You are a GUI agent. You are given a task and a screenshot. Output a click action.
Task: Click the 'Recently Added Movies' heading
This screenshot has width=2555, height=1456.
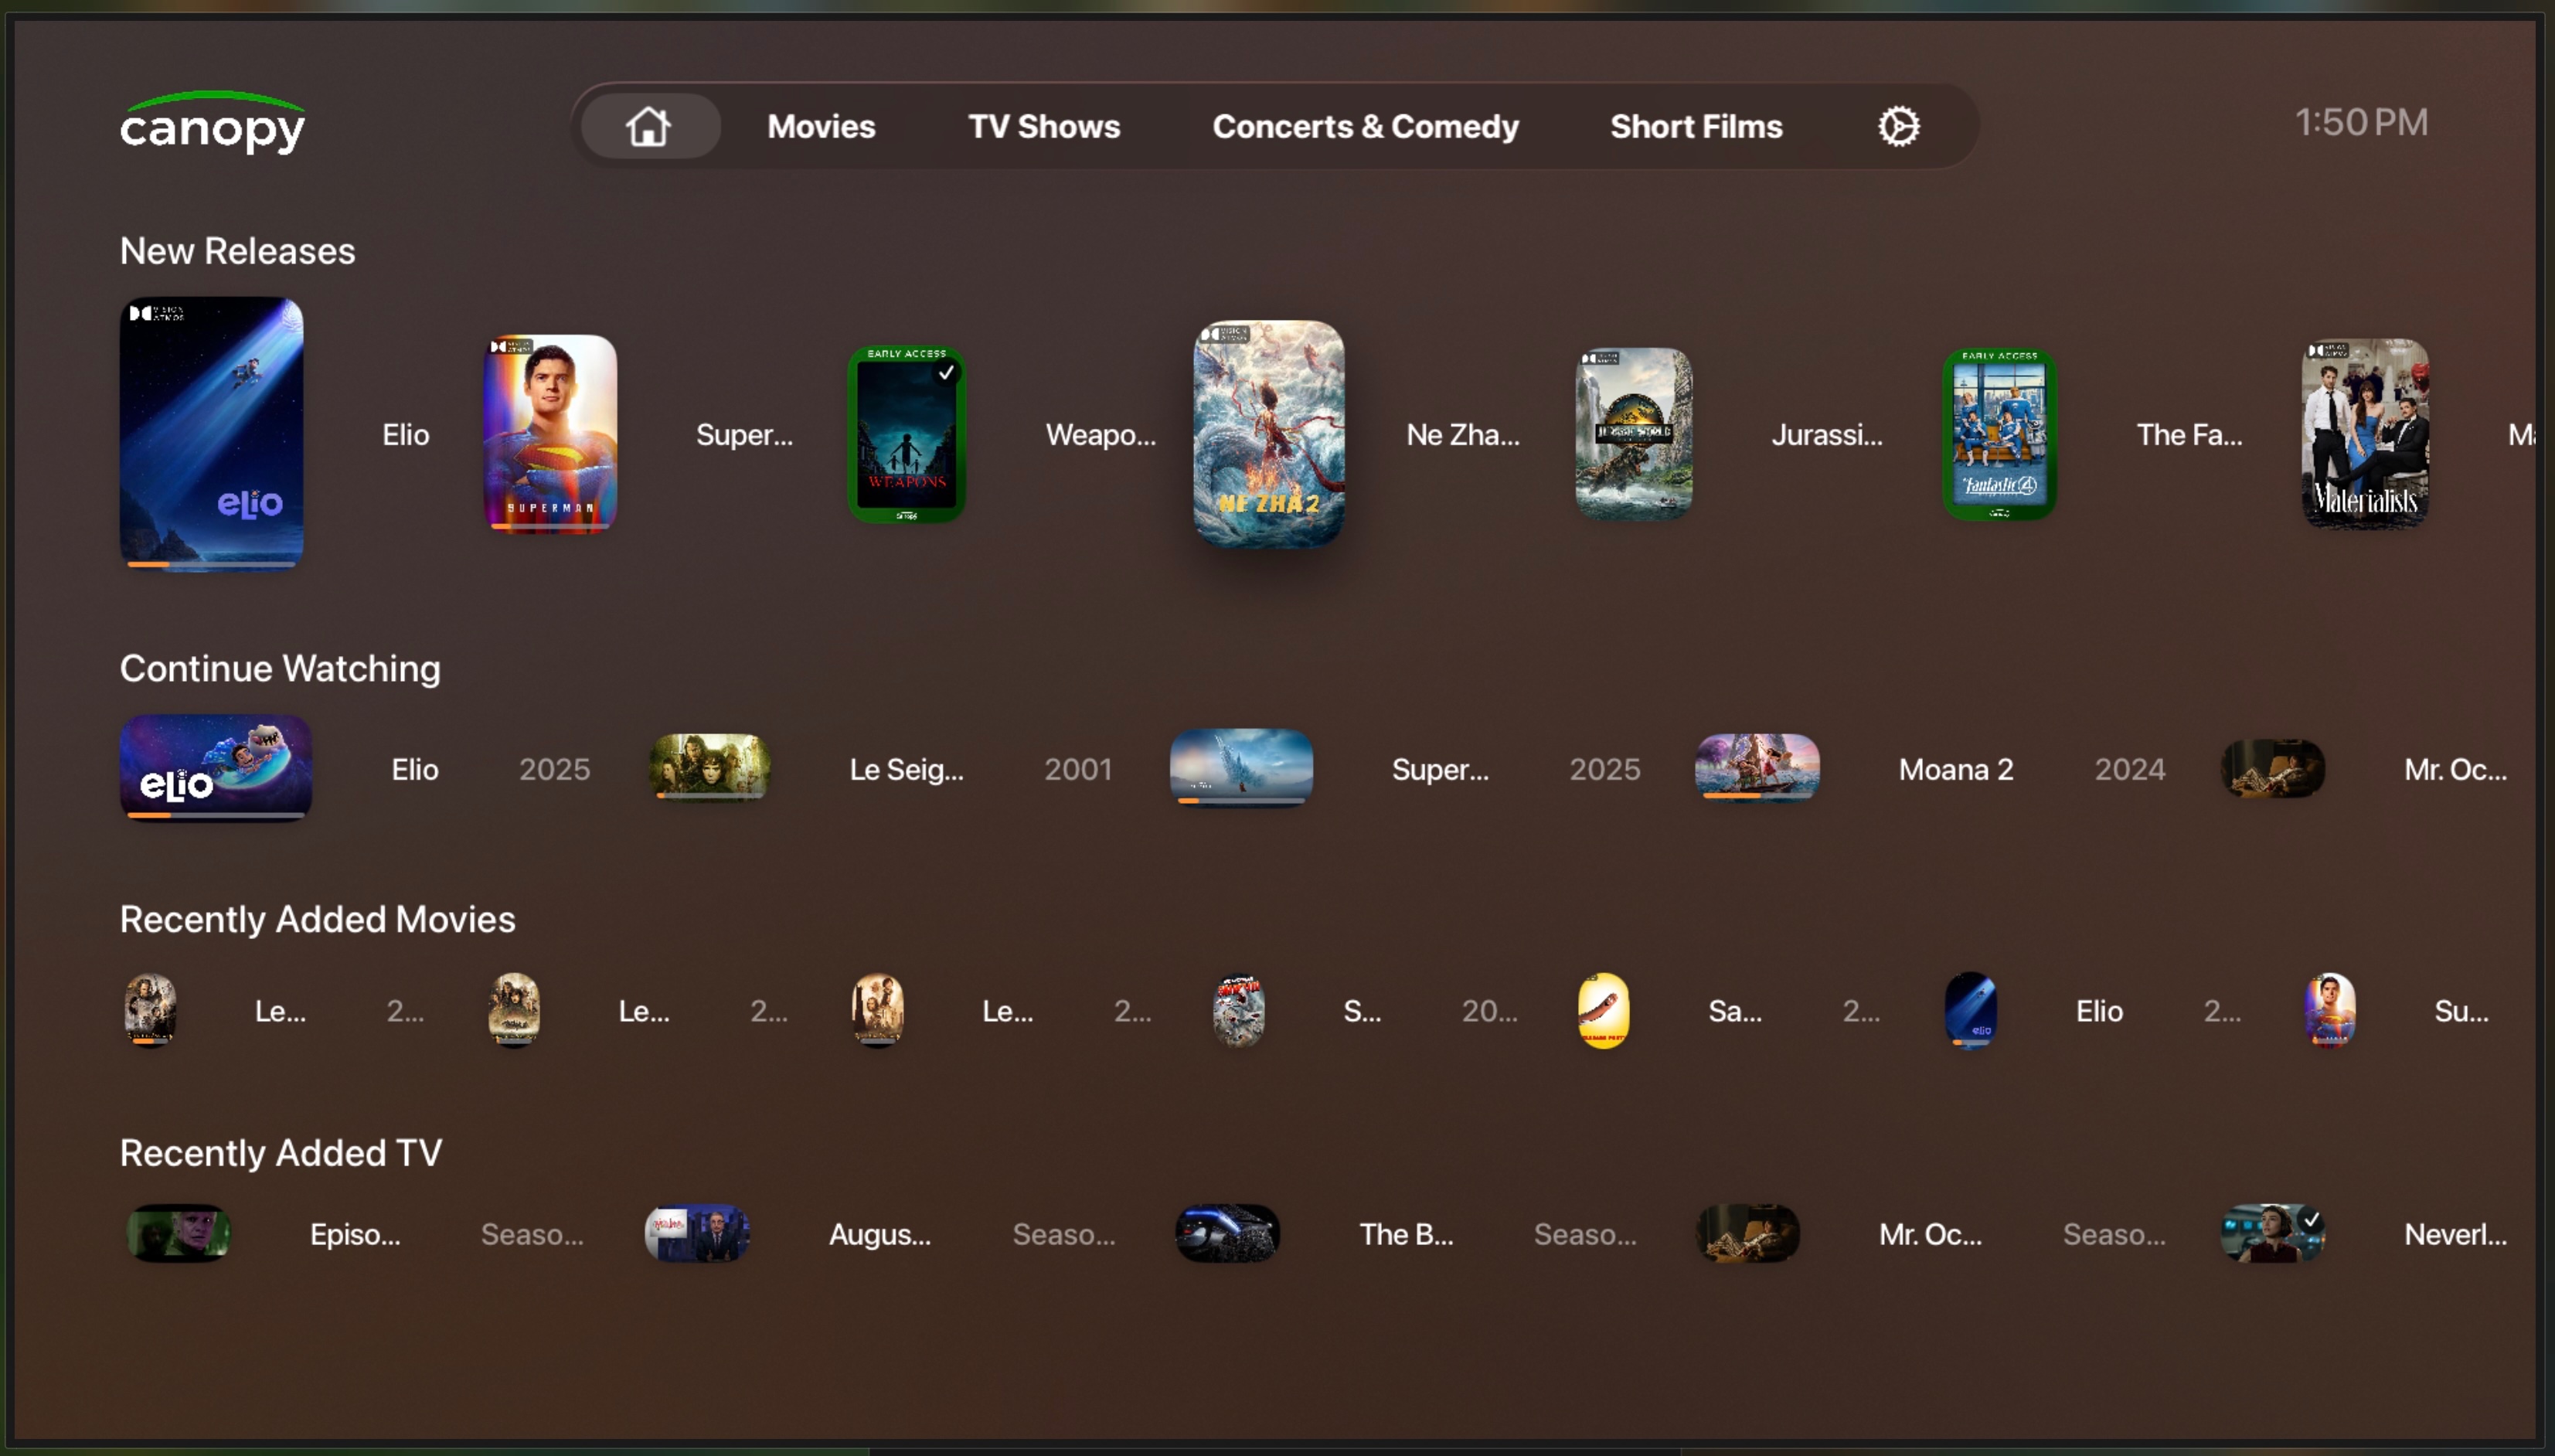click(x=317, y=918)
